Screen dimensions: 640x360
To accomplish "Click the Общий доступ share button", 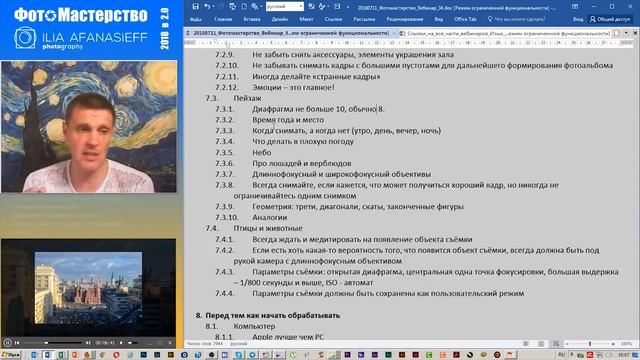I will coord(610,19).
